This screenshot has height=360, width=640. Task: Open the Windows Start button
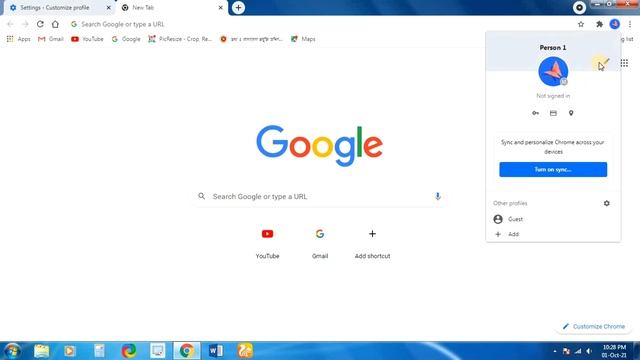[11, 351]
